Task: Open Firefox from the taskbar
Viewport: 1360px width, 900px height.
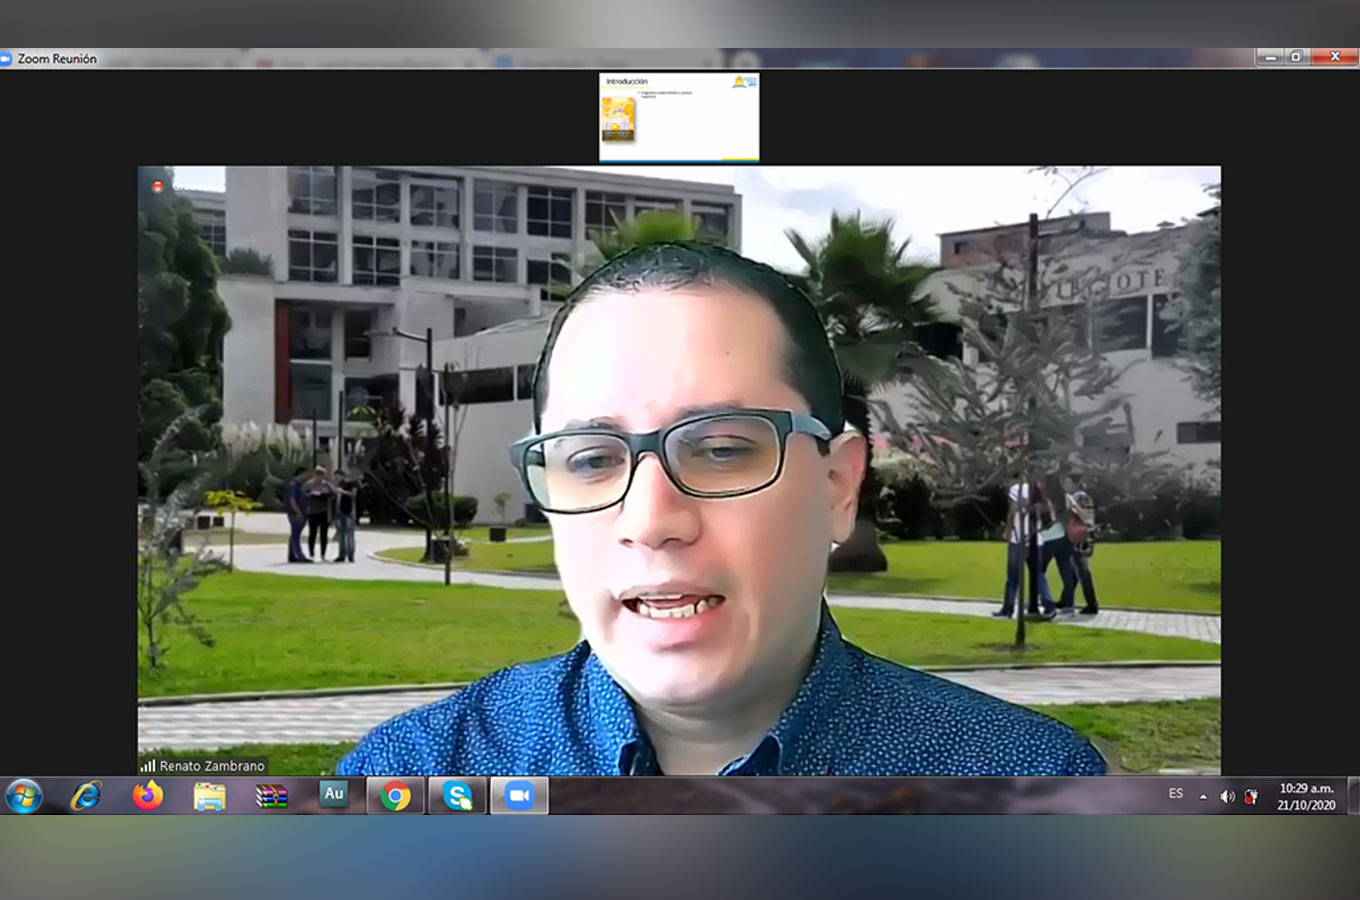Action: (148, 796)
